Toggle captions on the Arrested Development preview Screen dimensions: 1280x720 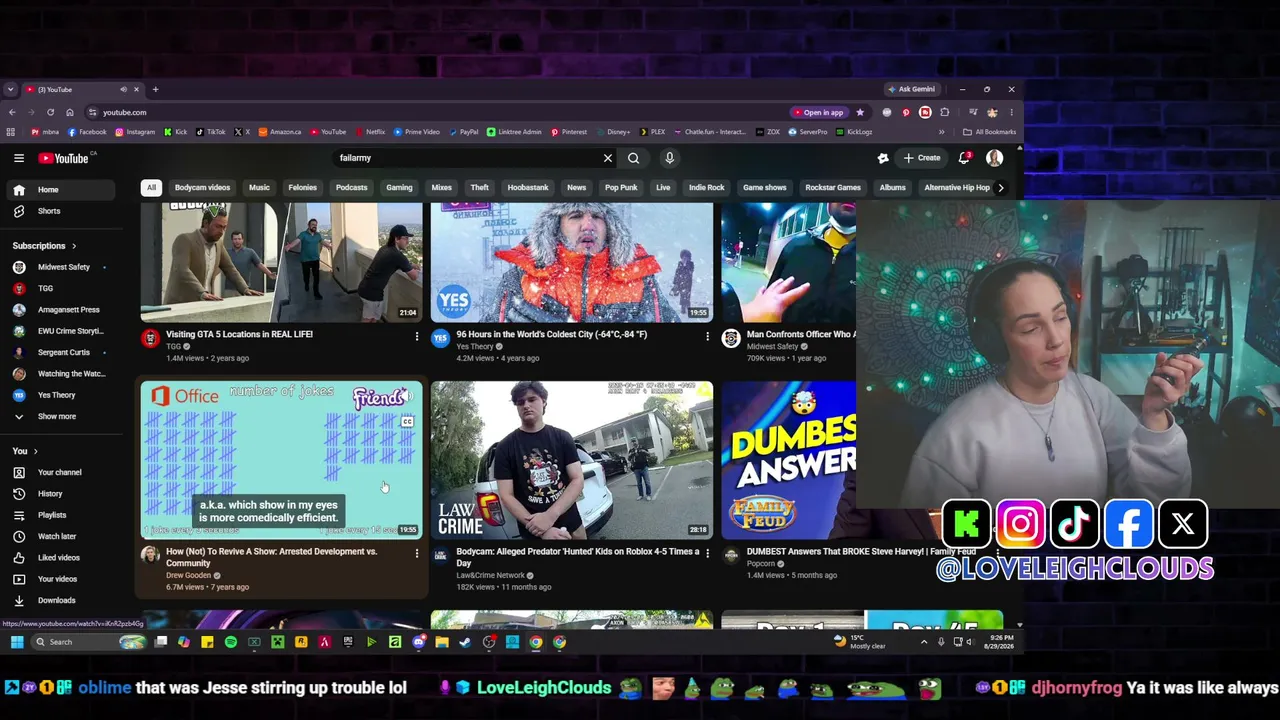tap(407, 422)
